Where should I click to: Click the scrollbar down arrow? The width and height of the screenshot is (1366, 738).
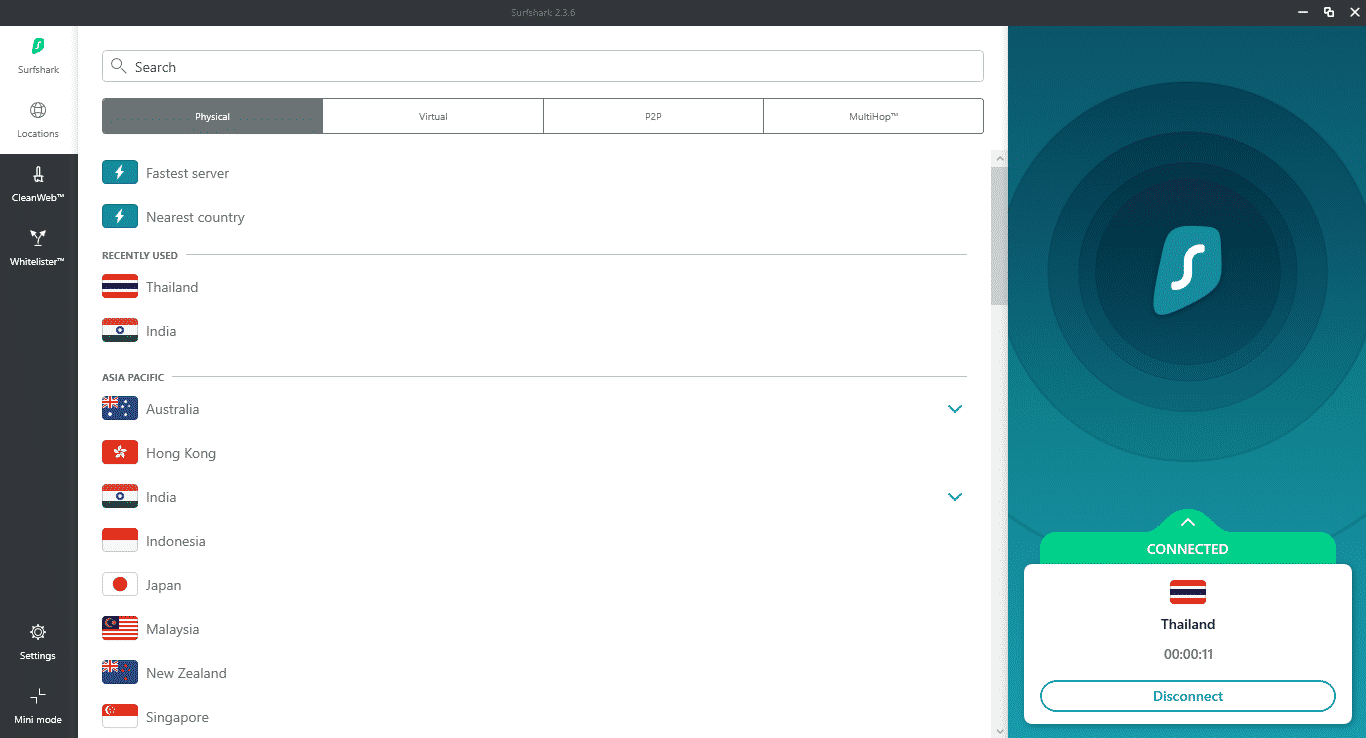coord(999,730)
